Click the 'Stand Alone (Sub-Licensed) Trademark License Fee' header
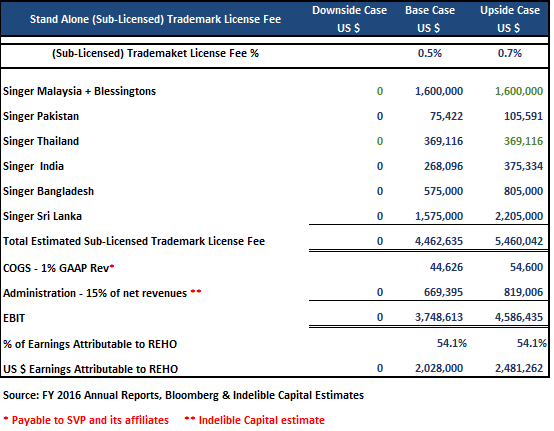554x431 pixels. point(155,19)
